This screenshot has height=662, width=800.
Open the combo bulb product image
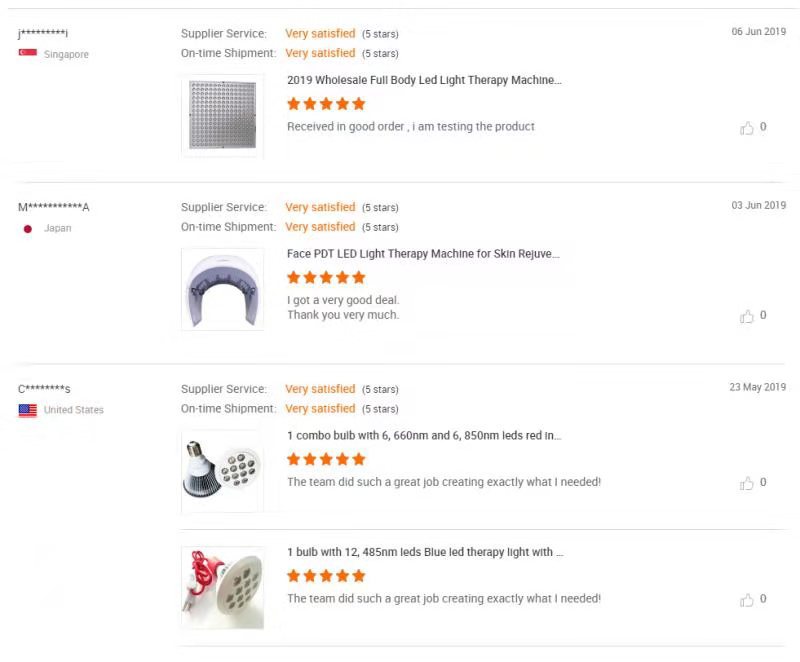[222, 464]
